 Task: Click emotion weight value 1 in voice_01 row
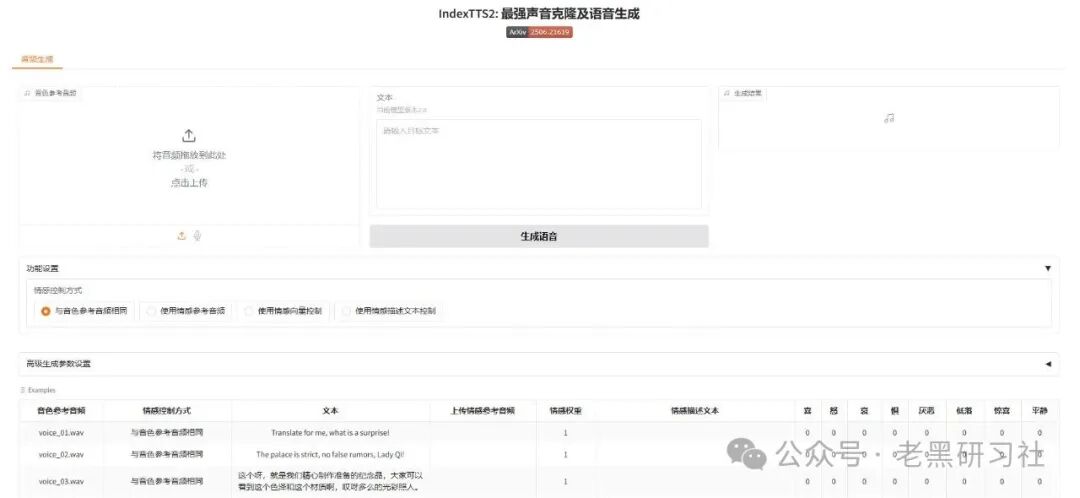pyautogui.click(x=565, y=433)
